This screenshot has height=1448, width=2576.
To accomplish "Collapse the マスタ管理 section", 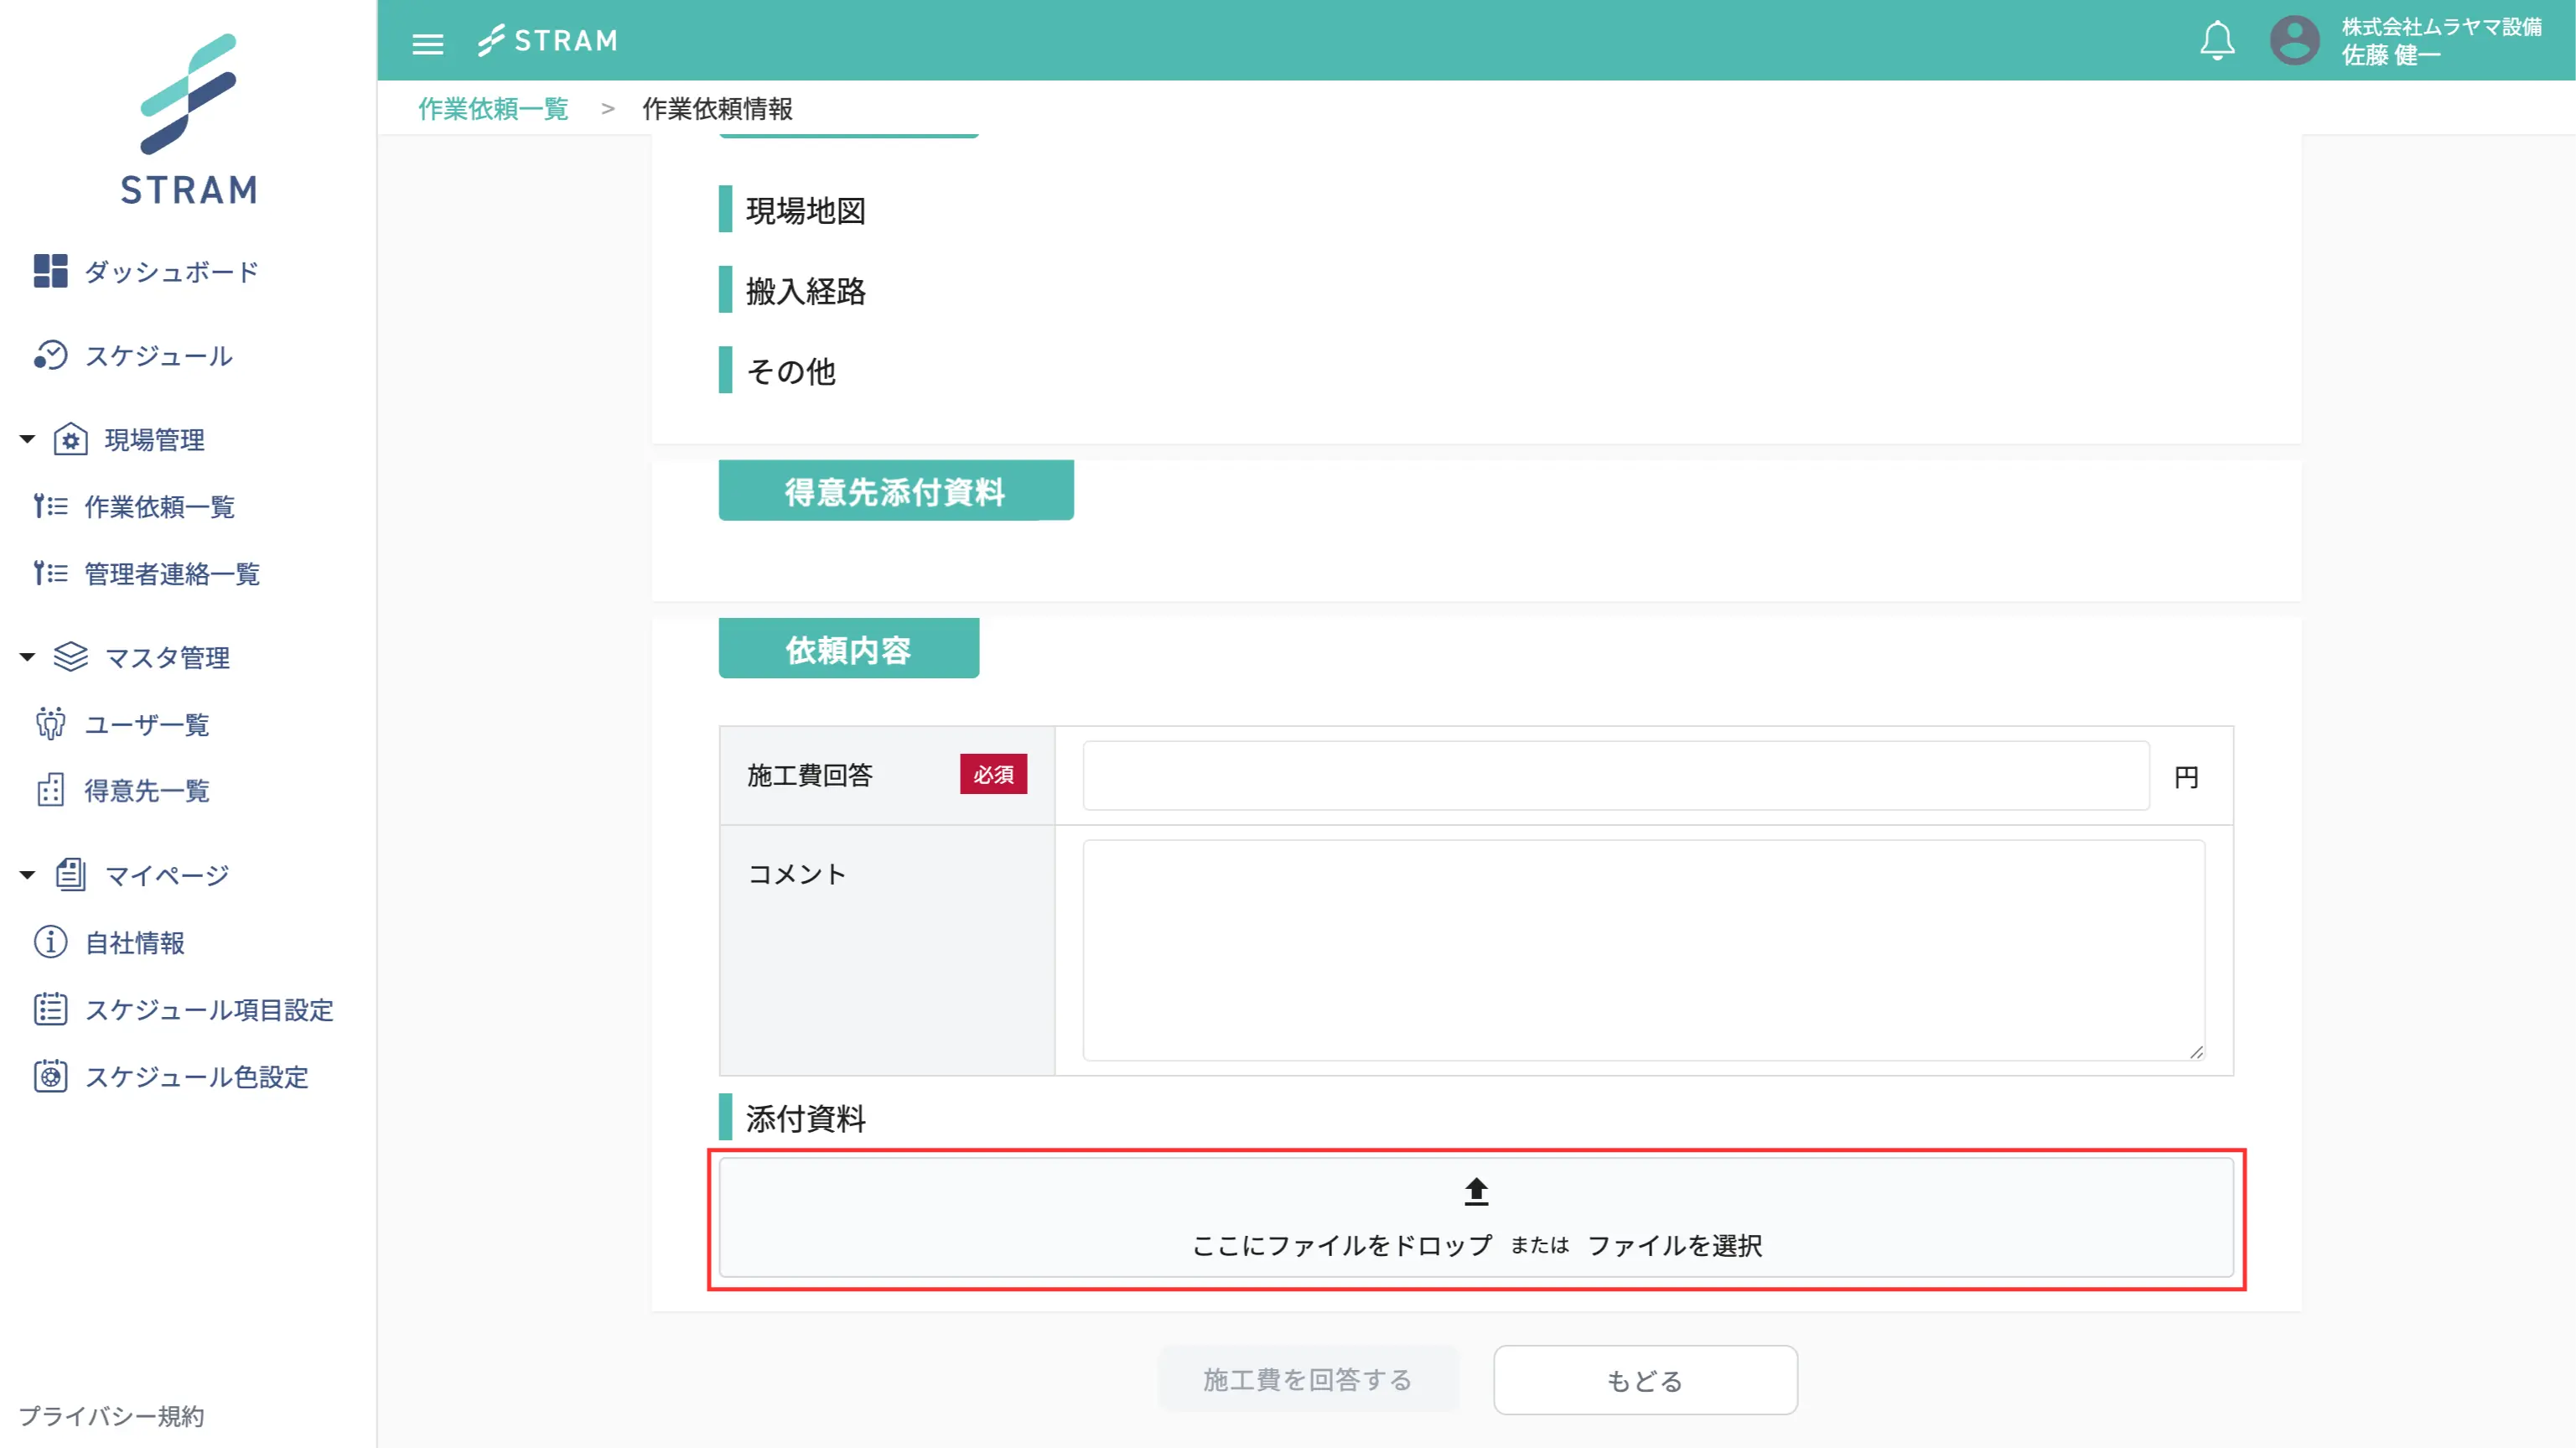I will (27, 657).
